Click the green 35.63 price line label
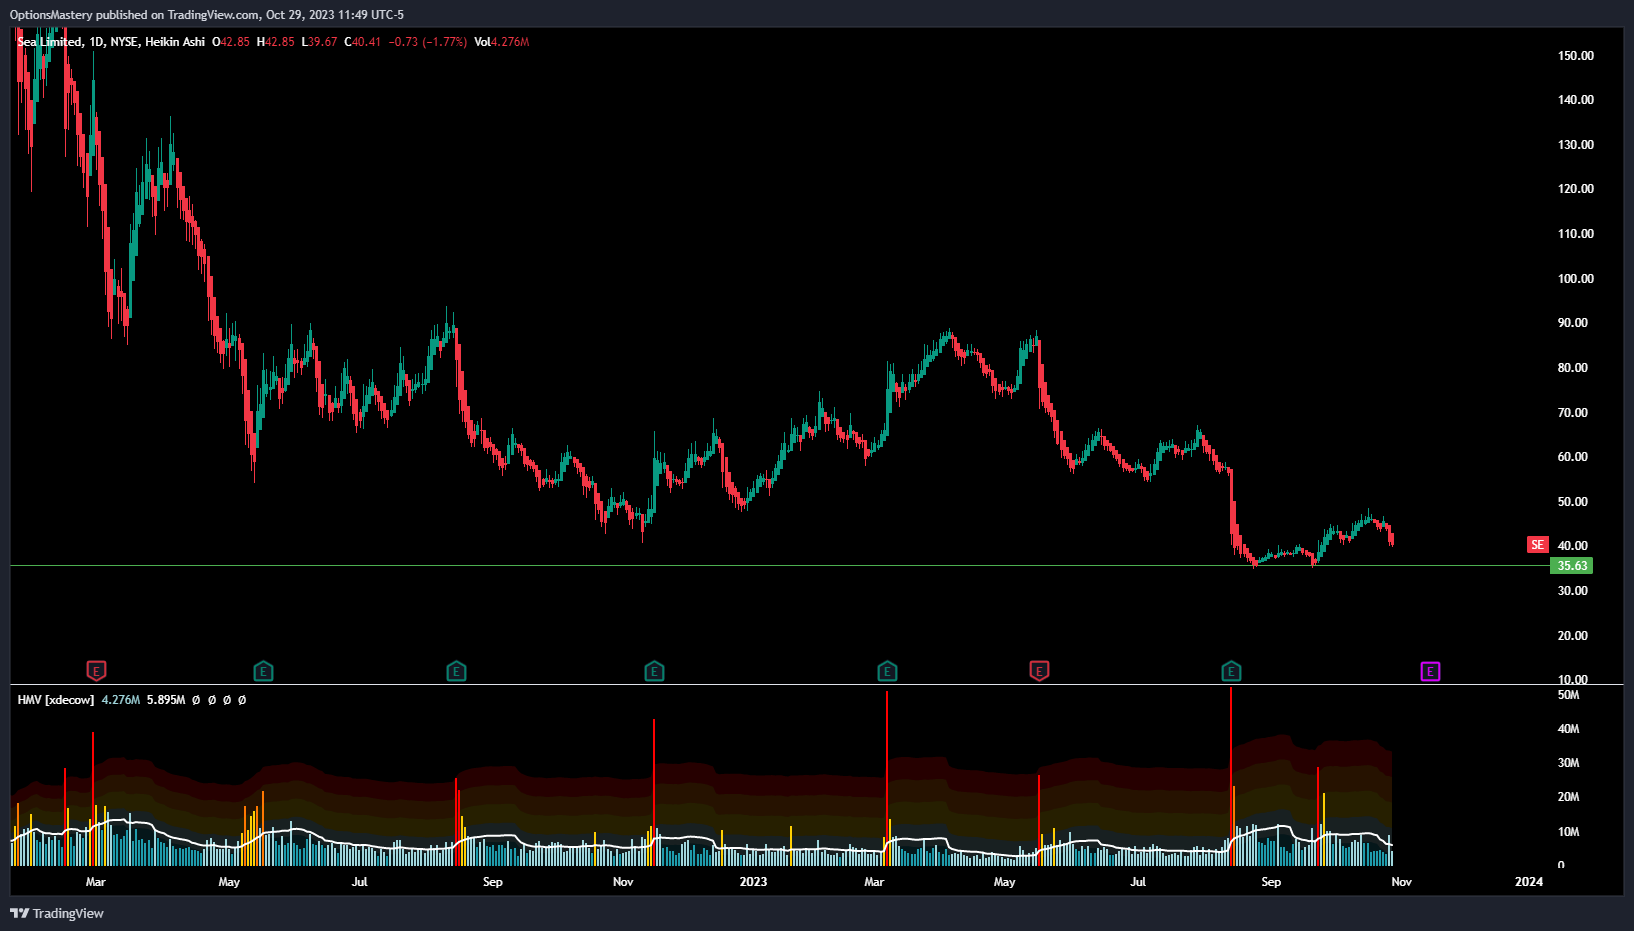Viewport: 1634px width, 931px height. click(1571, 566)
